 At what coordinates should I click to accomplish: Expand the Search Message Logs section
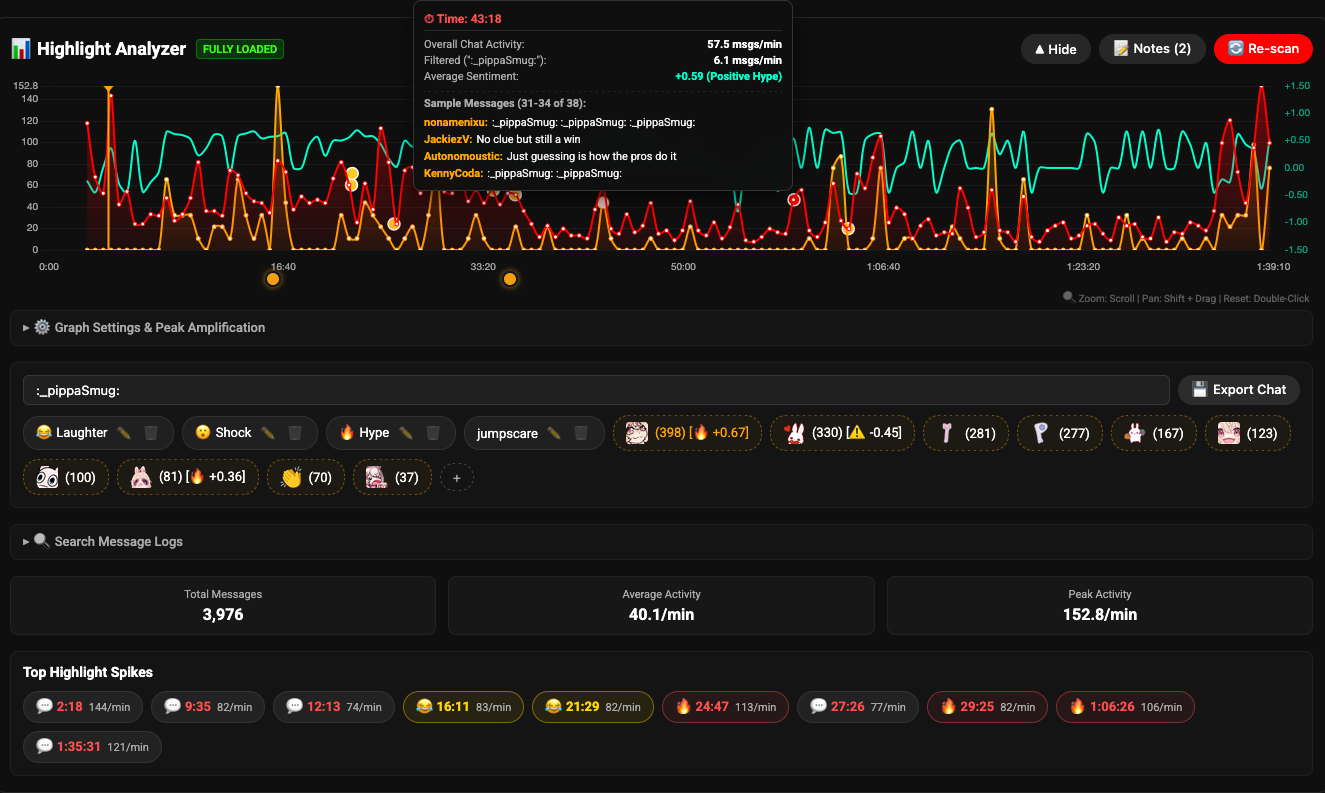(661, 541)
